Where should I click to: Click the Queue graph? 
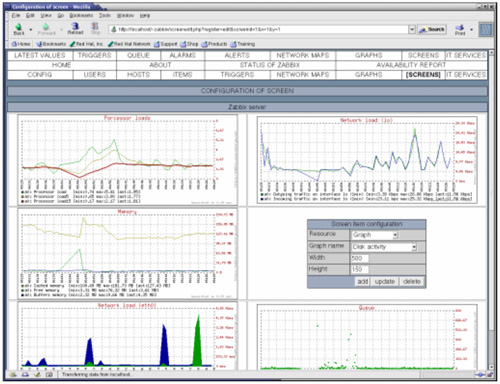(x=367, y=337)
